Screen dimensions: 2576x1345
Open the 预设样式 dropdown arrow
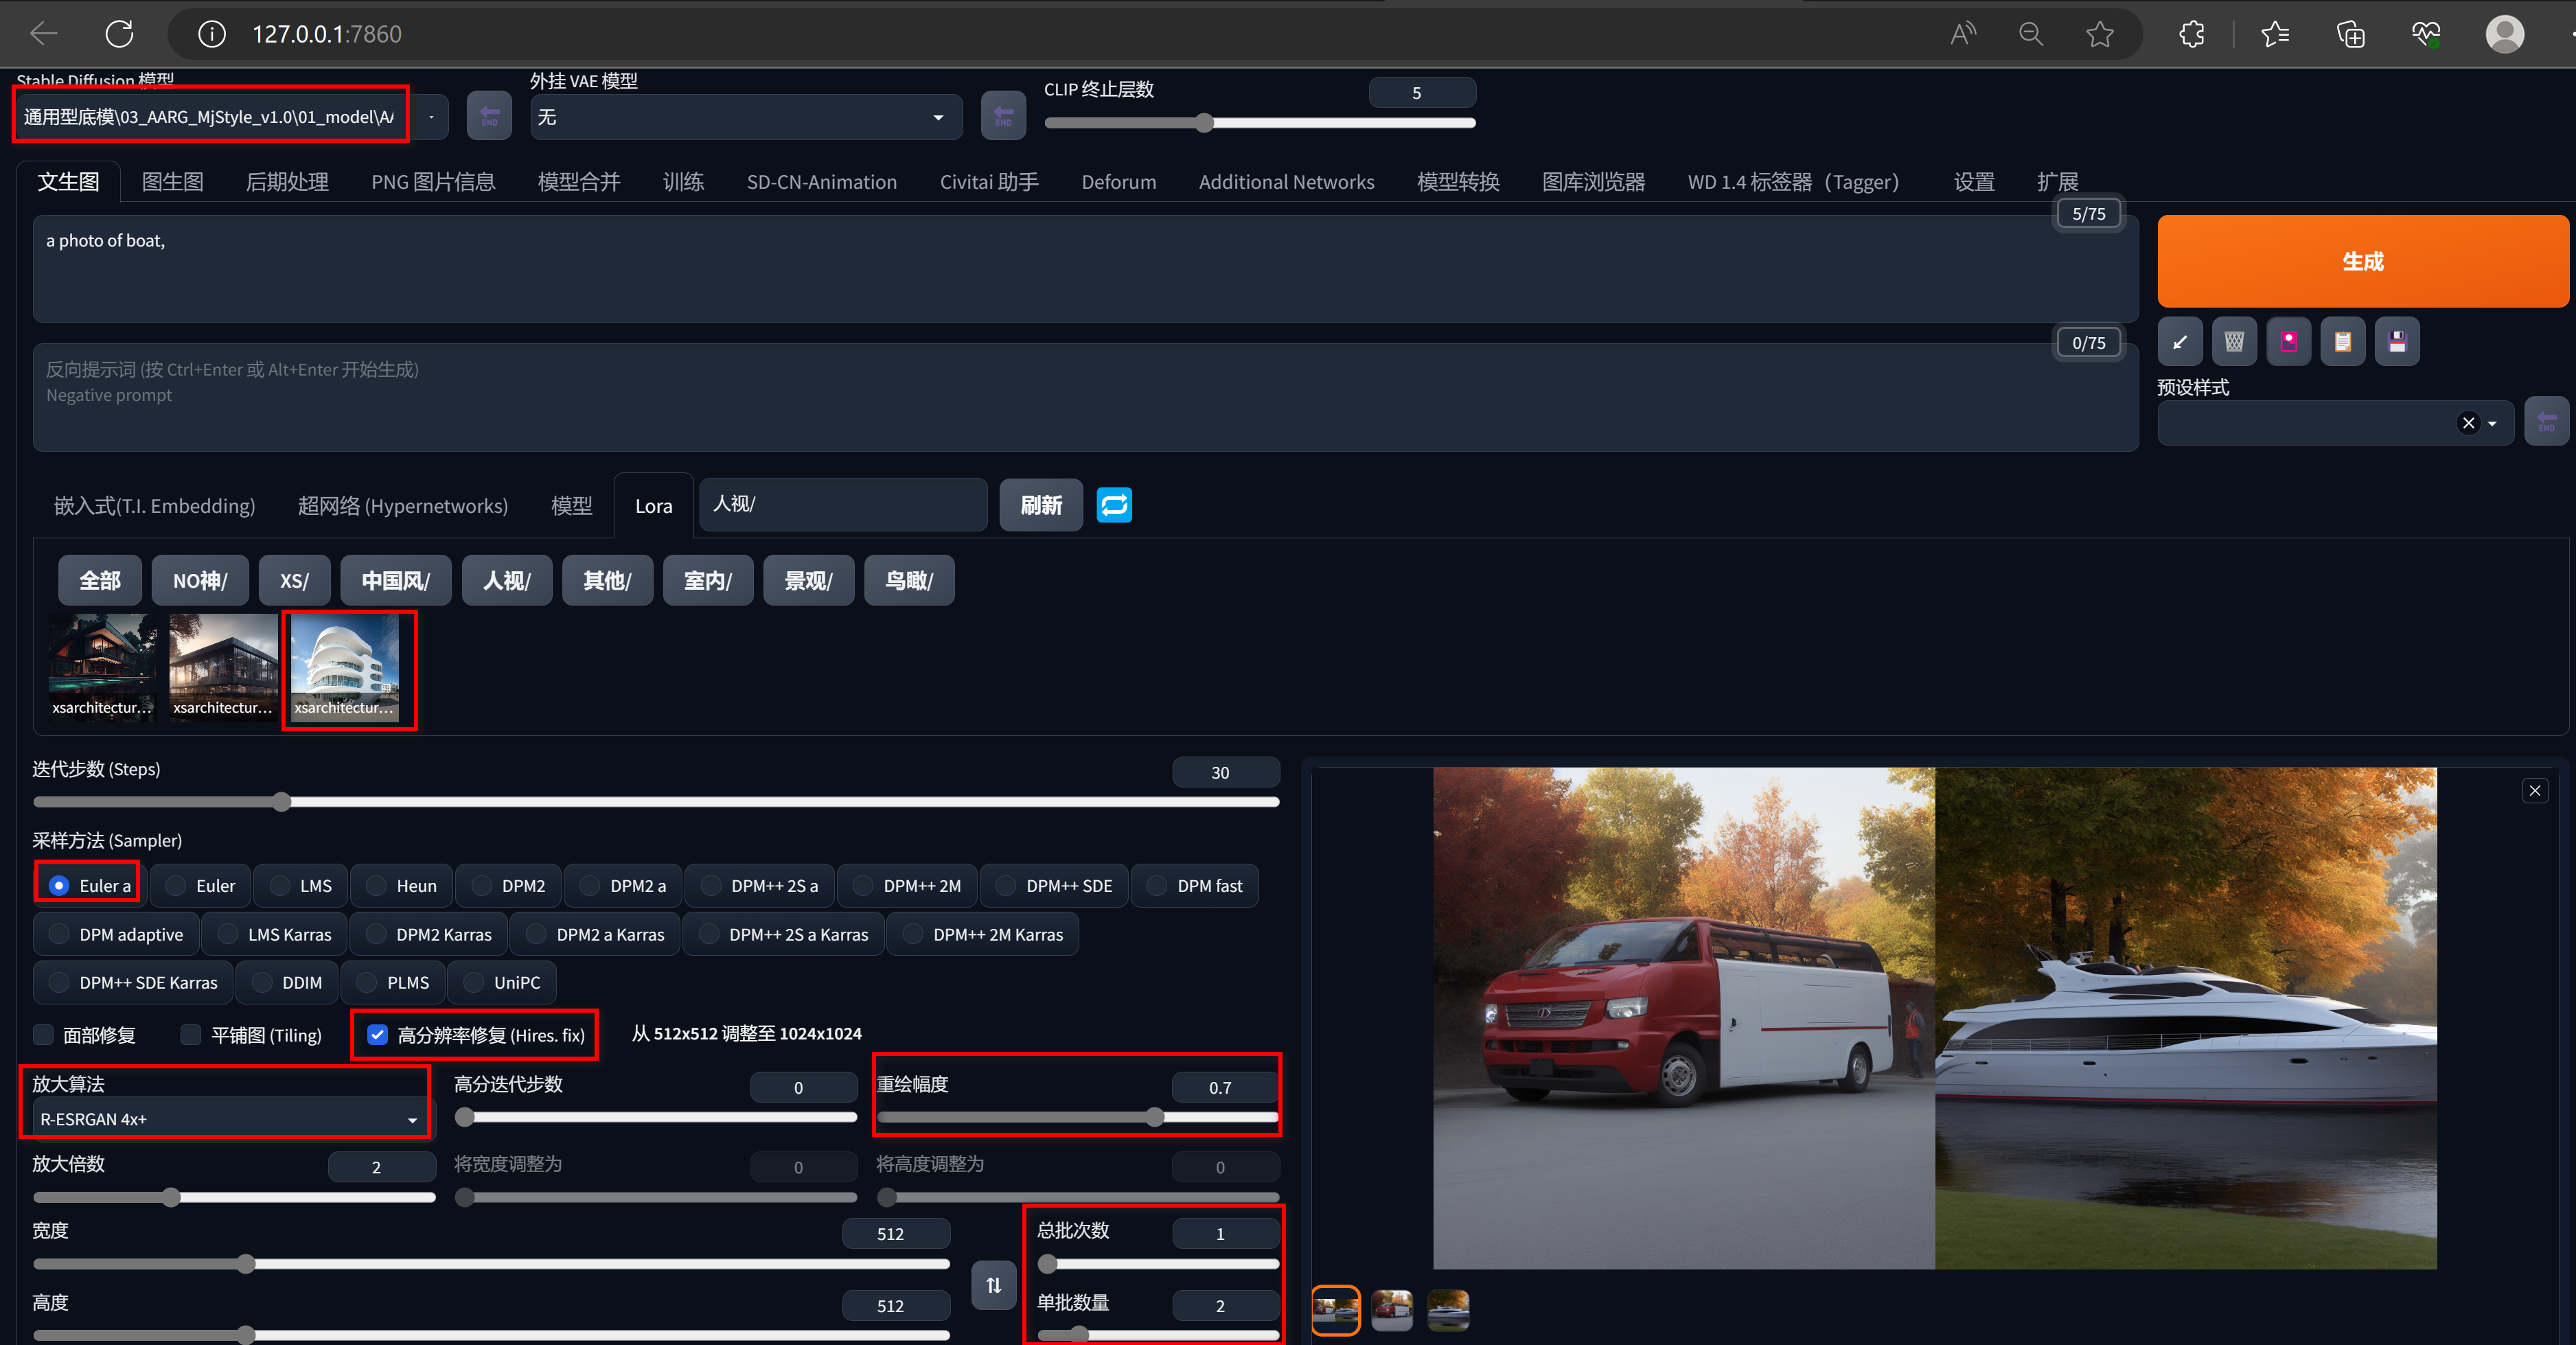(x=2492, y=423)
